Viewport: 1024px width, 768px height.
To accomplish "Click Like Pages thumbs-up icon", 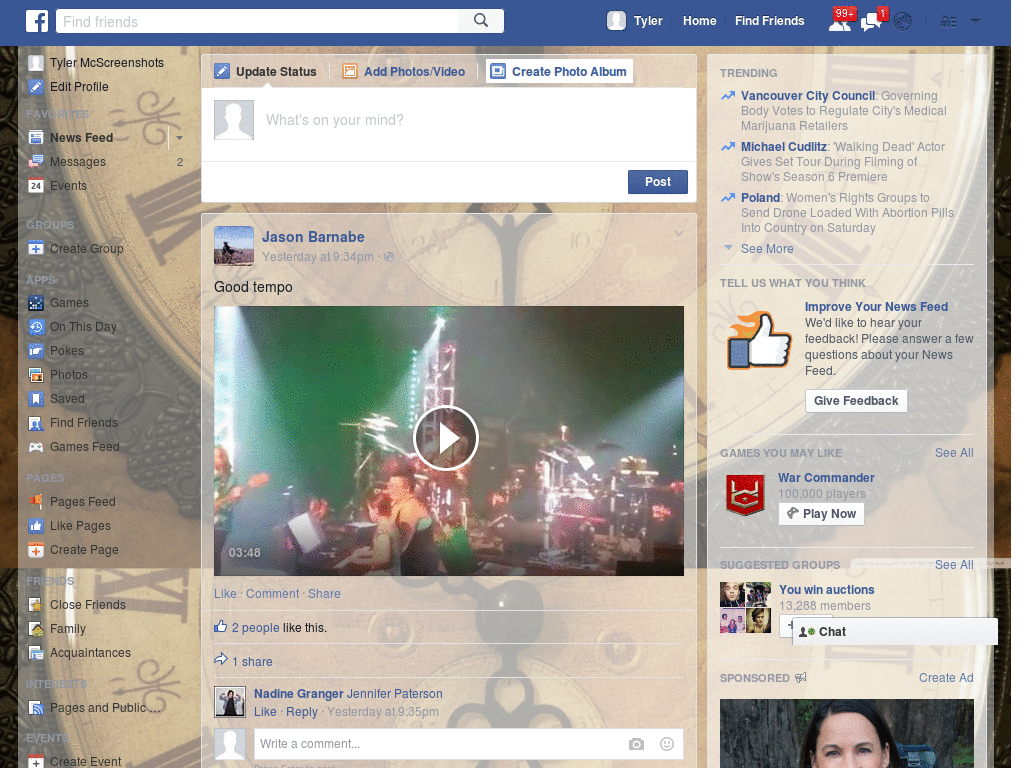I will [x=36, y=526].
